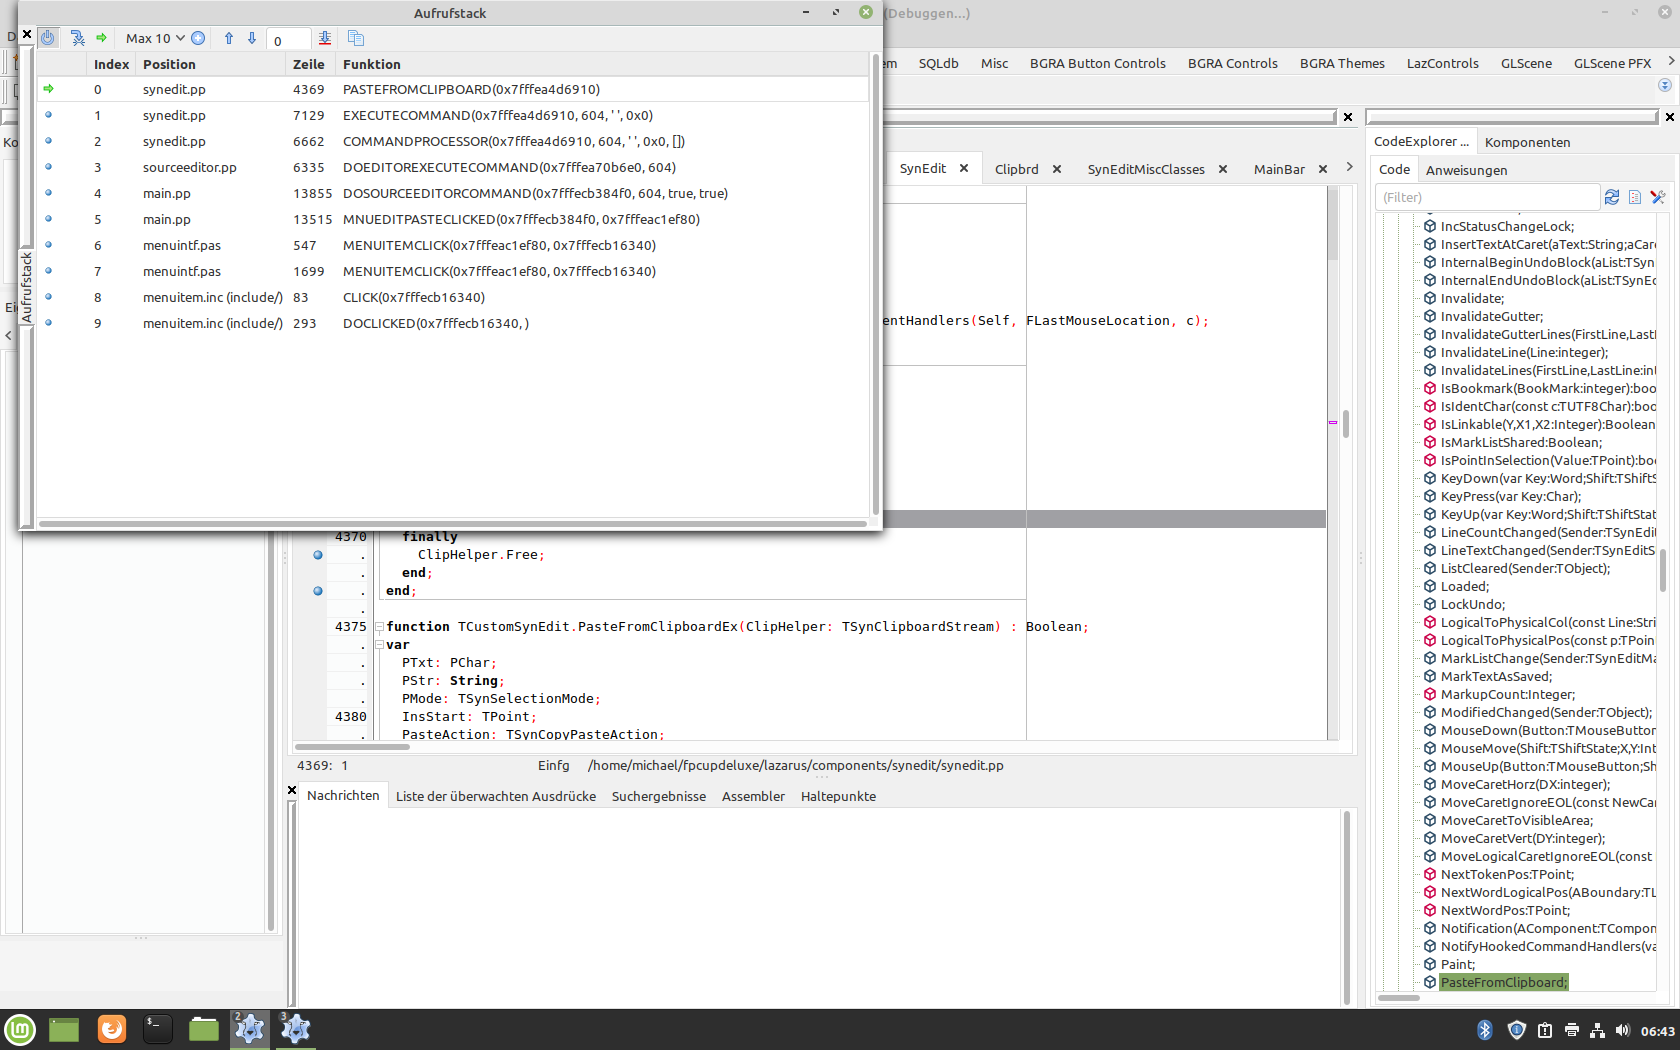Viewport: 1680px width, 1050px height.
Task: Click the blue up arrow in call stack toolbar
Action: [x=229, y=38]
